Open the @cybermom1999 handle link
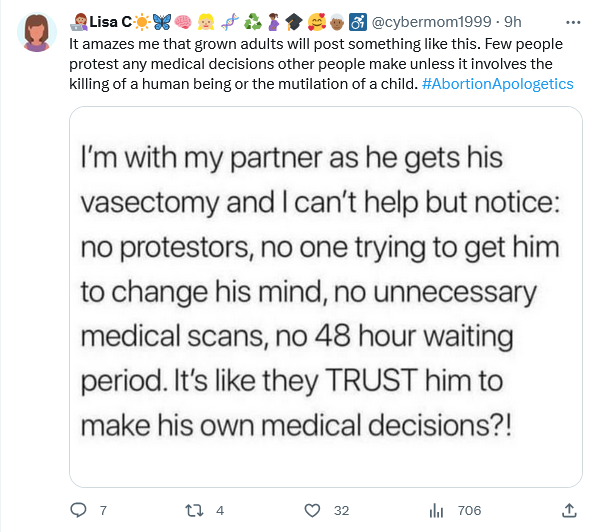Image resolution: width=598 pixels, height=532 pixels. 431,22
